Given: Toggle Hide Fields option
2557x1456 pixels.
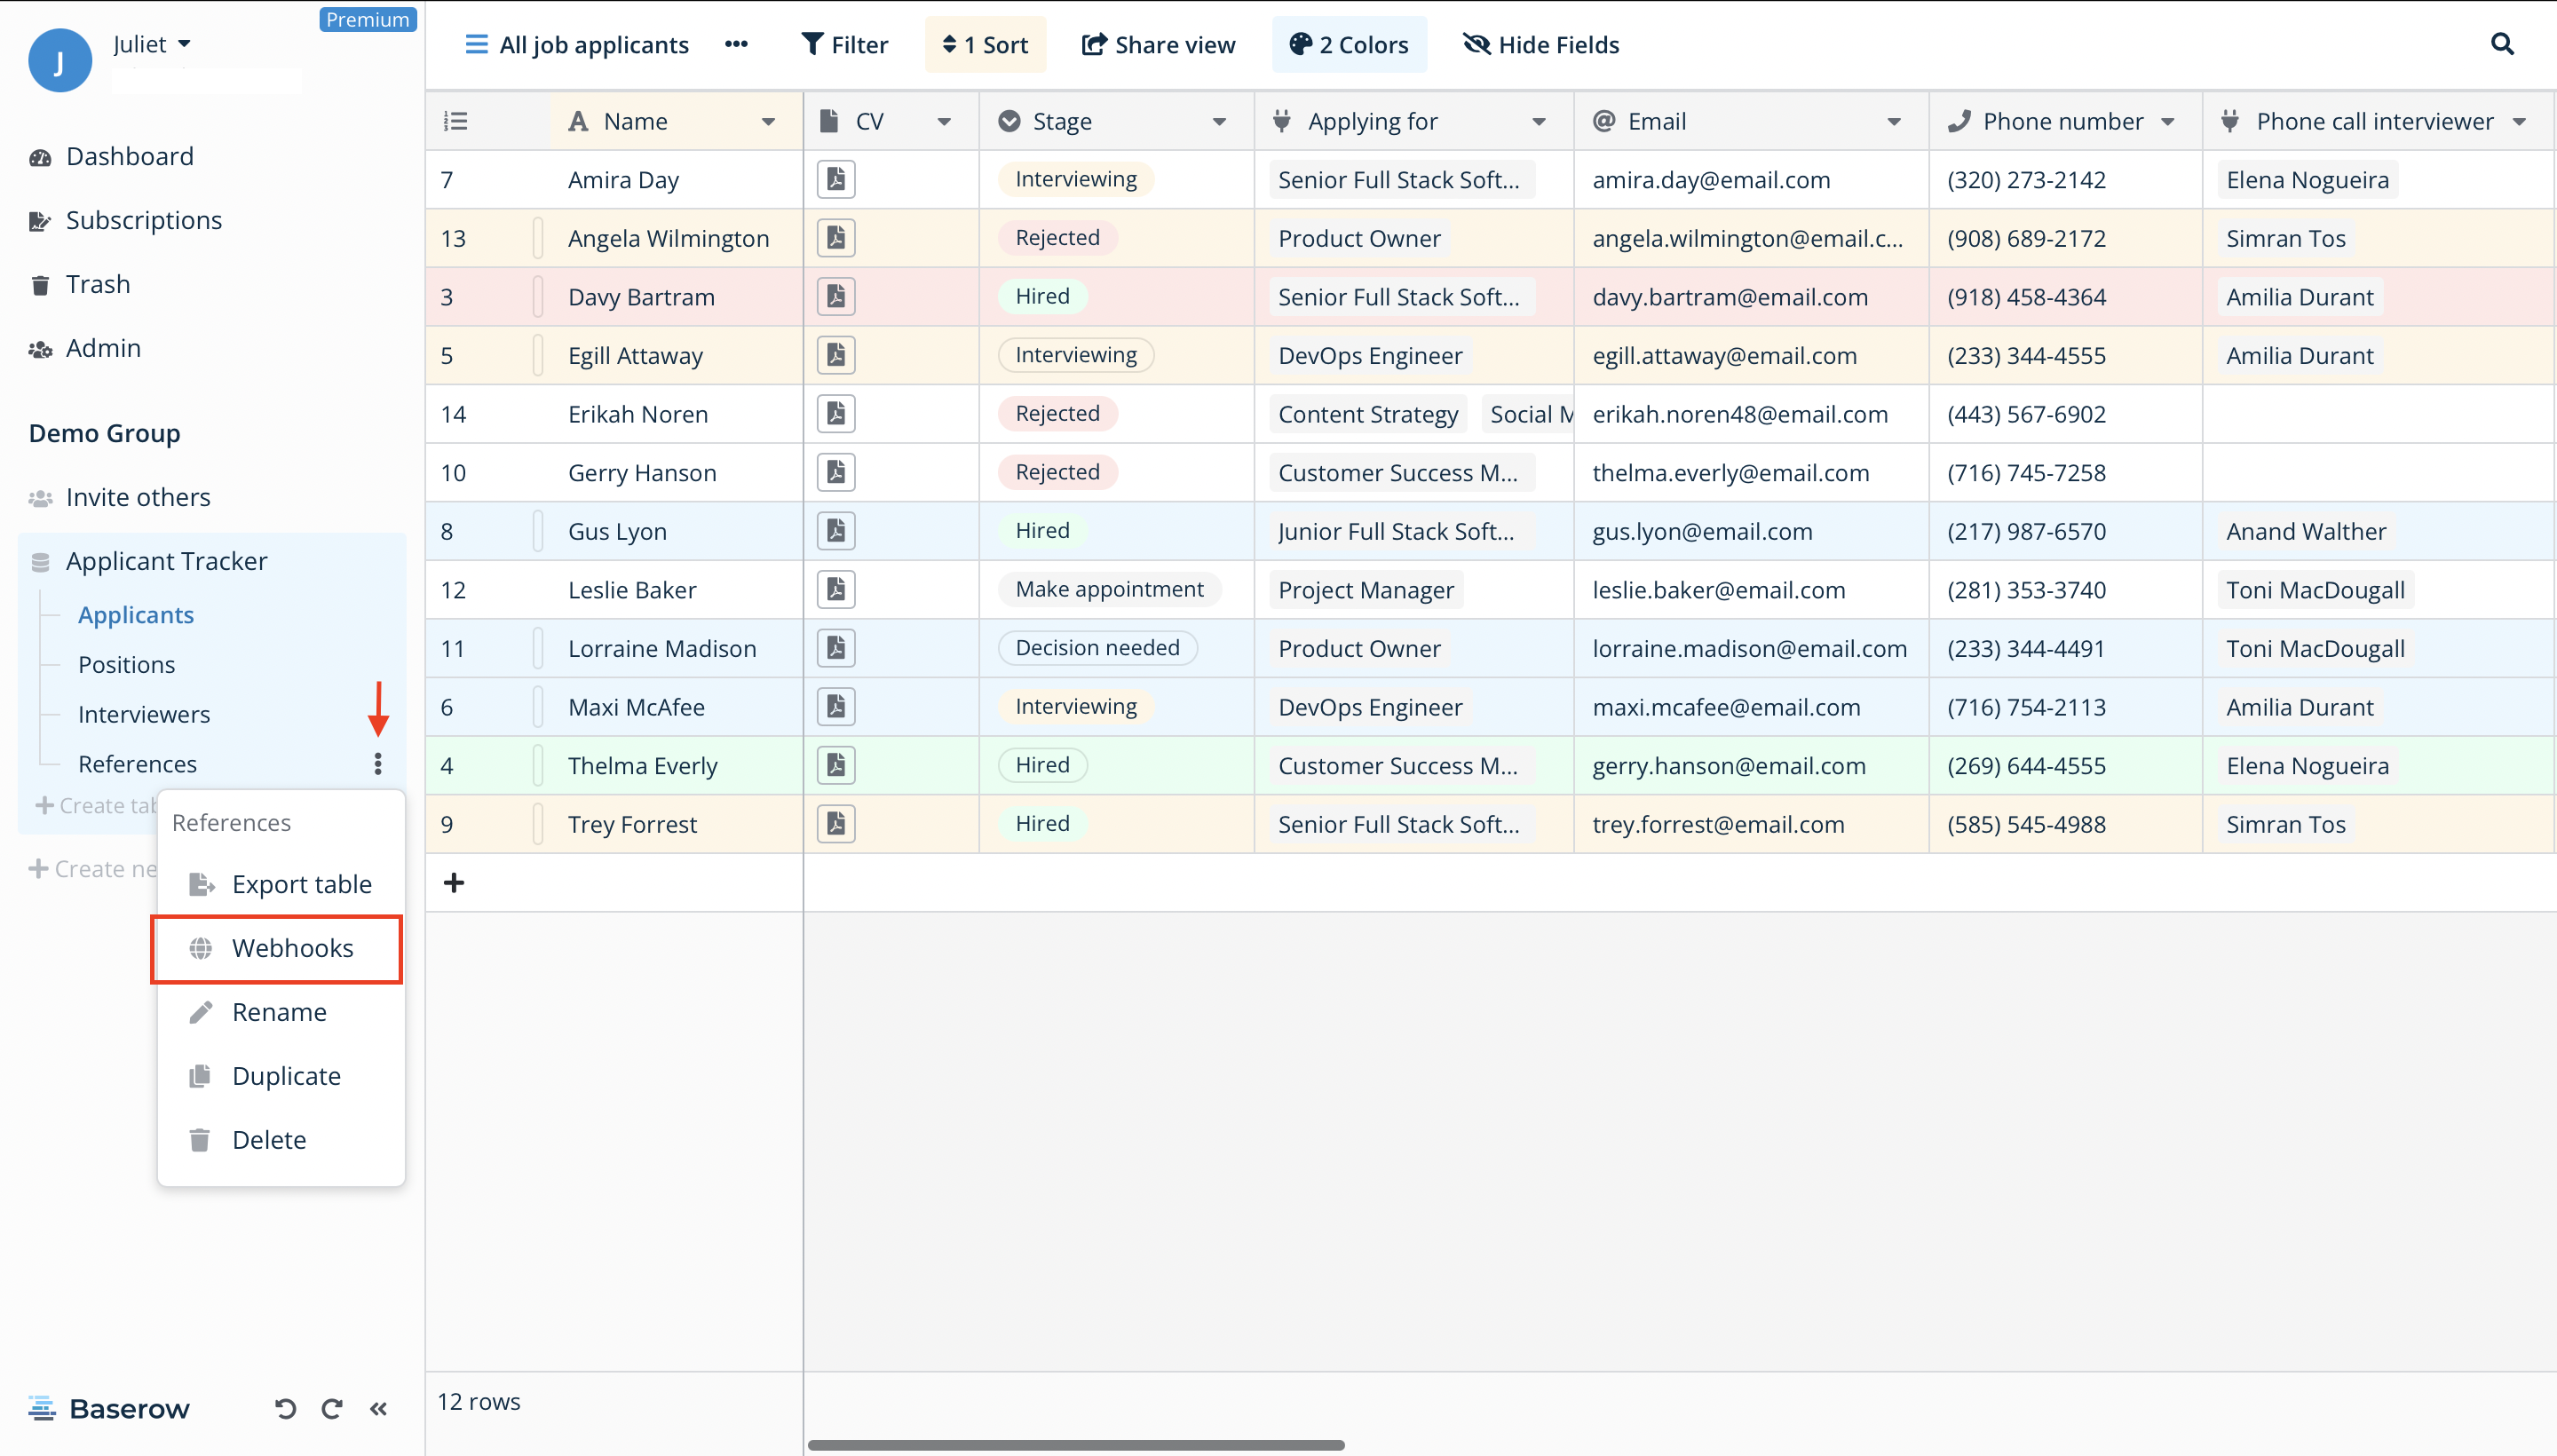Looking at the screenshot, I should [x=1540, y=45].
